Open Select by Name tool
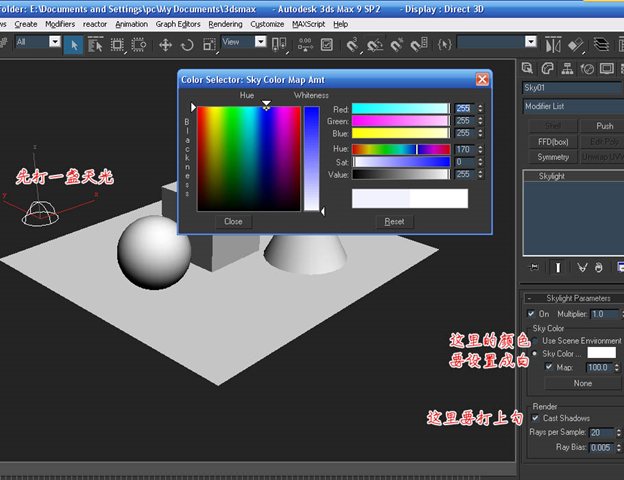Image resolution: width=624 pixels, height=480 pixels. pos(95,45)
